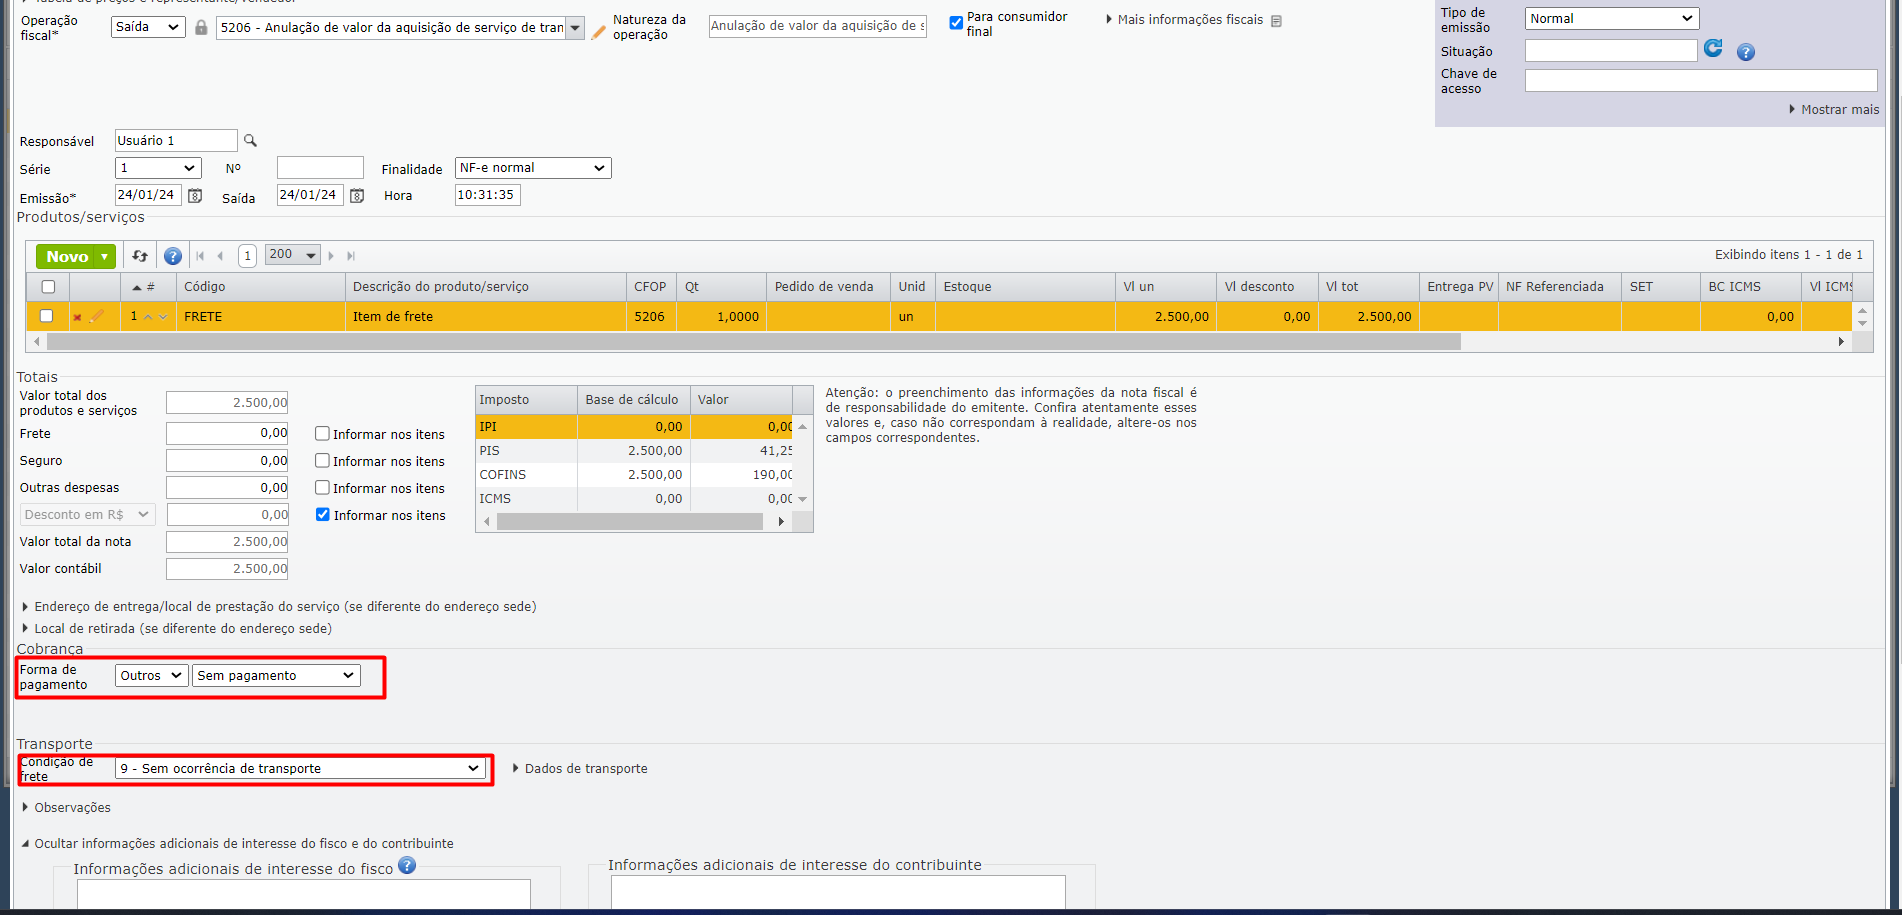Expand Mais informações fiscais
The height and width of the screenshot is (915, 1902).
(x=1186, y=20)
